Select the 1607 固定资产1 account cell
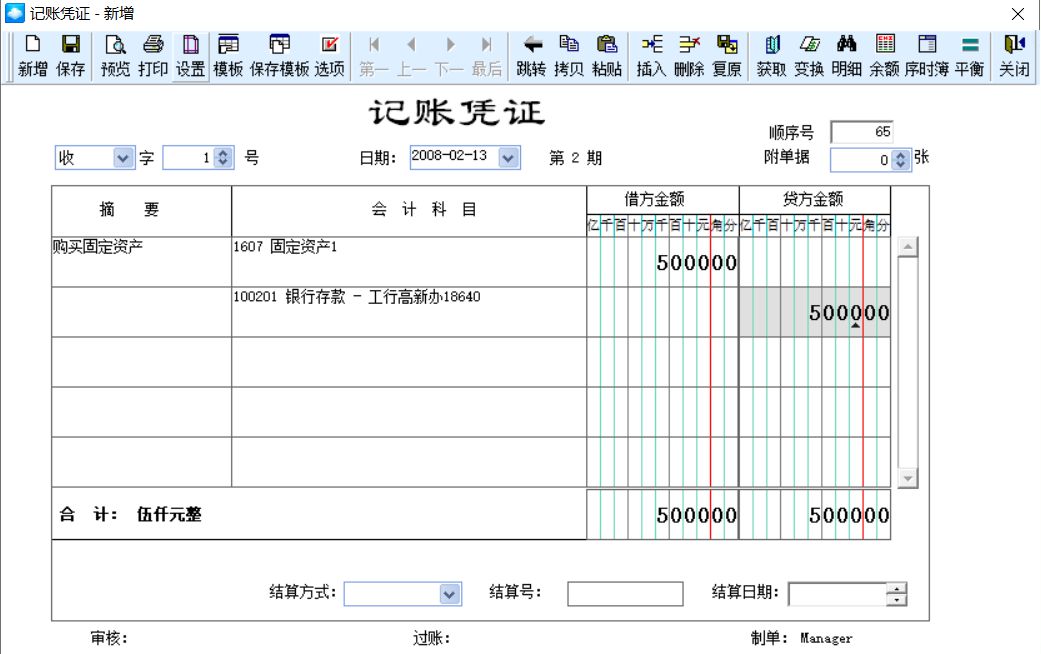This screenshot has height=654, width=1041. click(409, 262)
